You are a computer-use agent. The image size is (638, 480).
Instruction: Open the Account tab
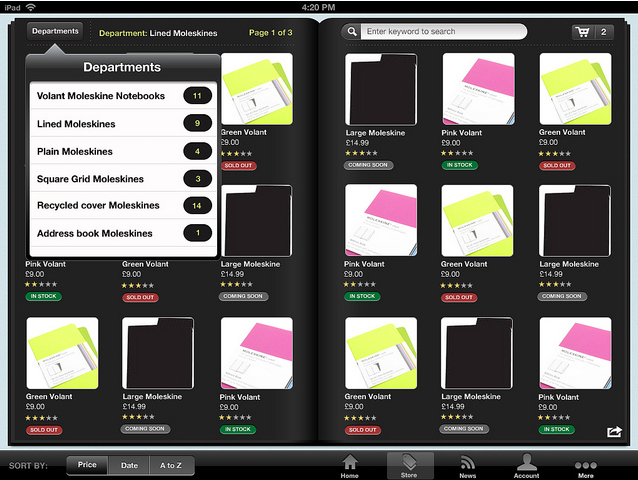527,466
